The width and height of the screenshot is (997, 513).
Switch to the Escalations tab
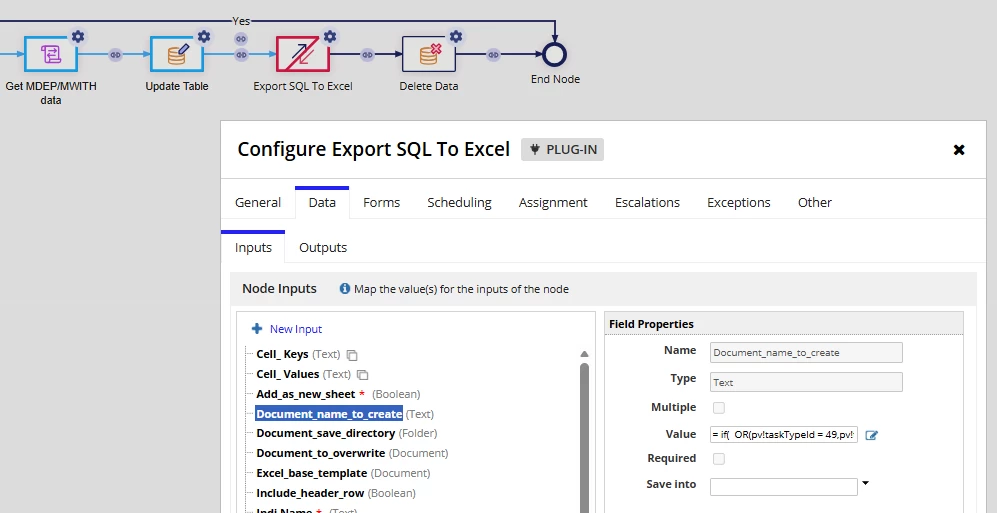647,202
